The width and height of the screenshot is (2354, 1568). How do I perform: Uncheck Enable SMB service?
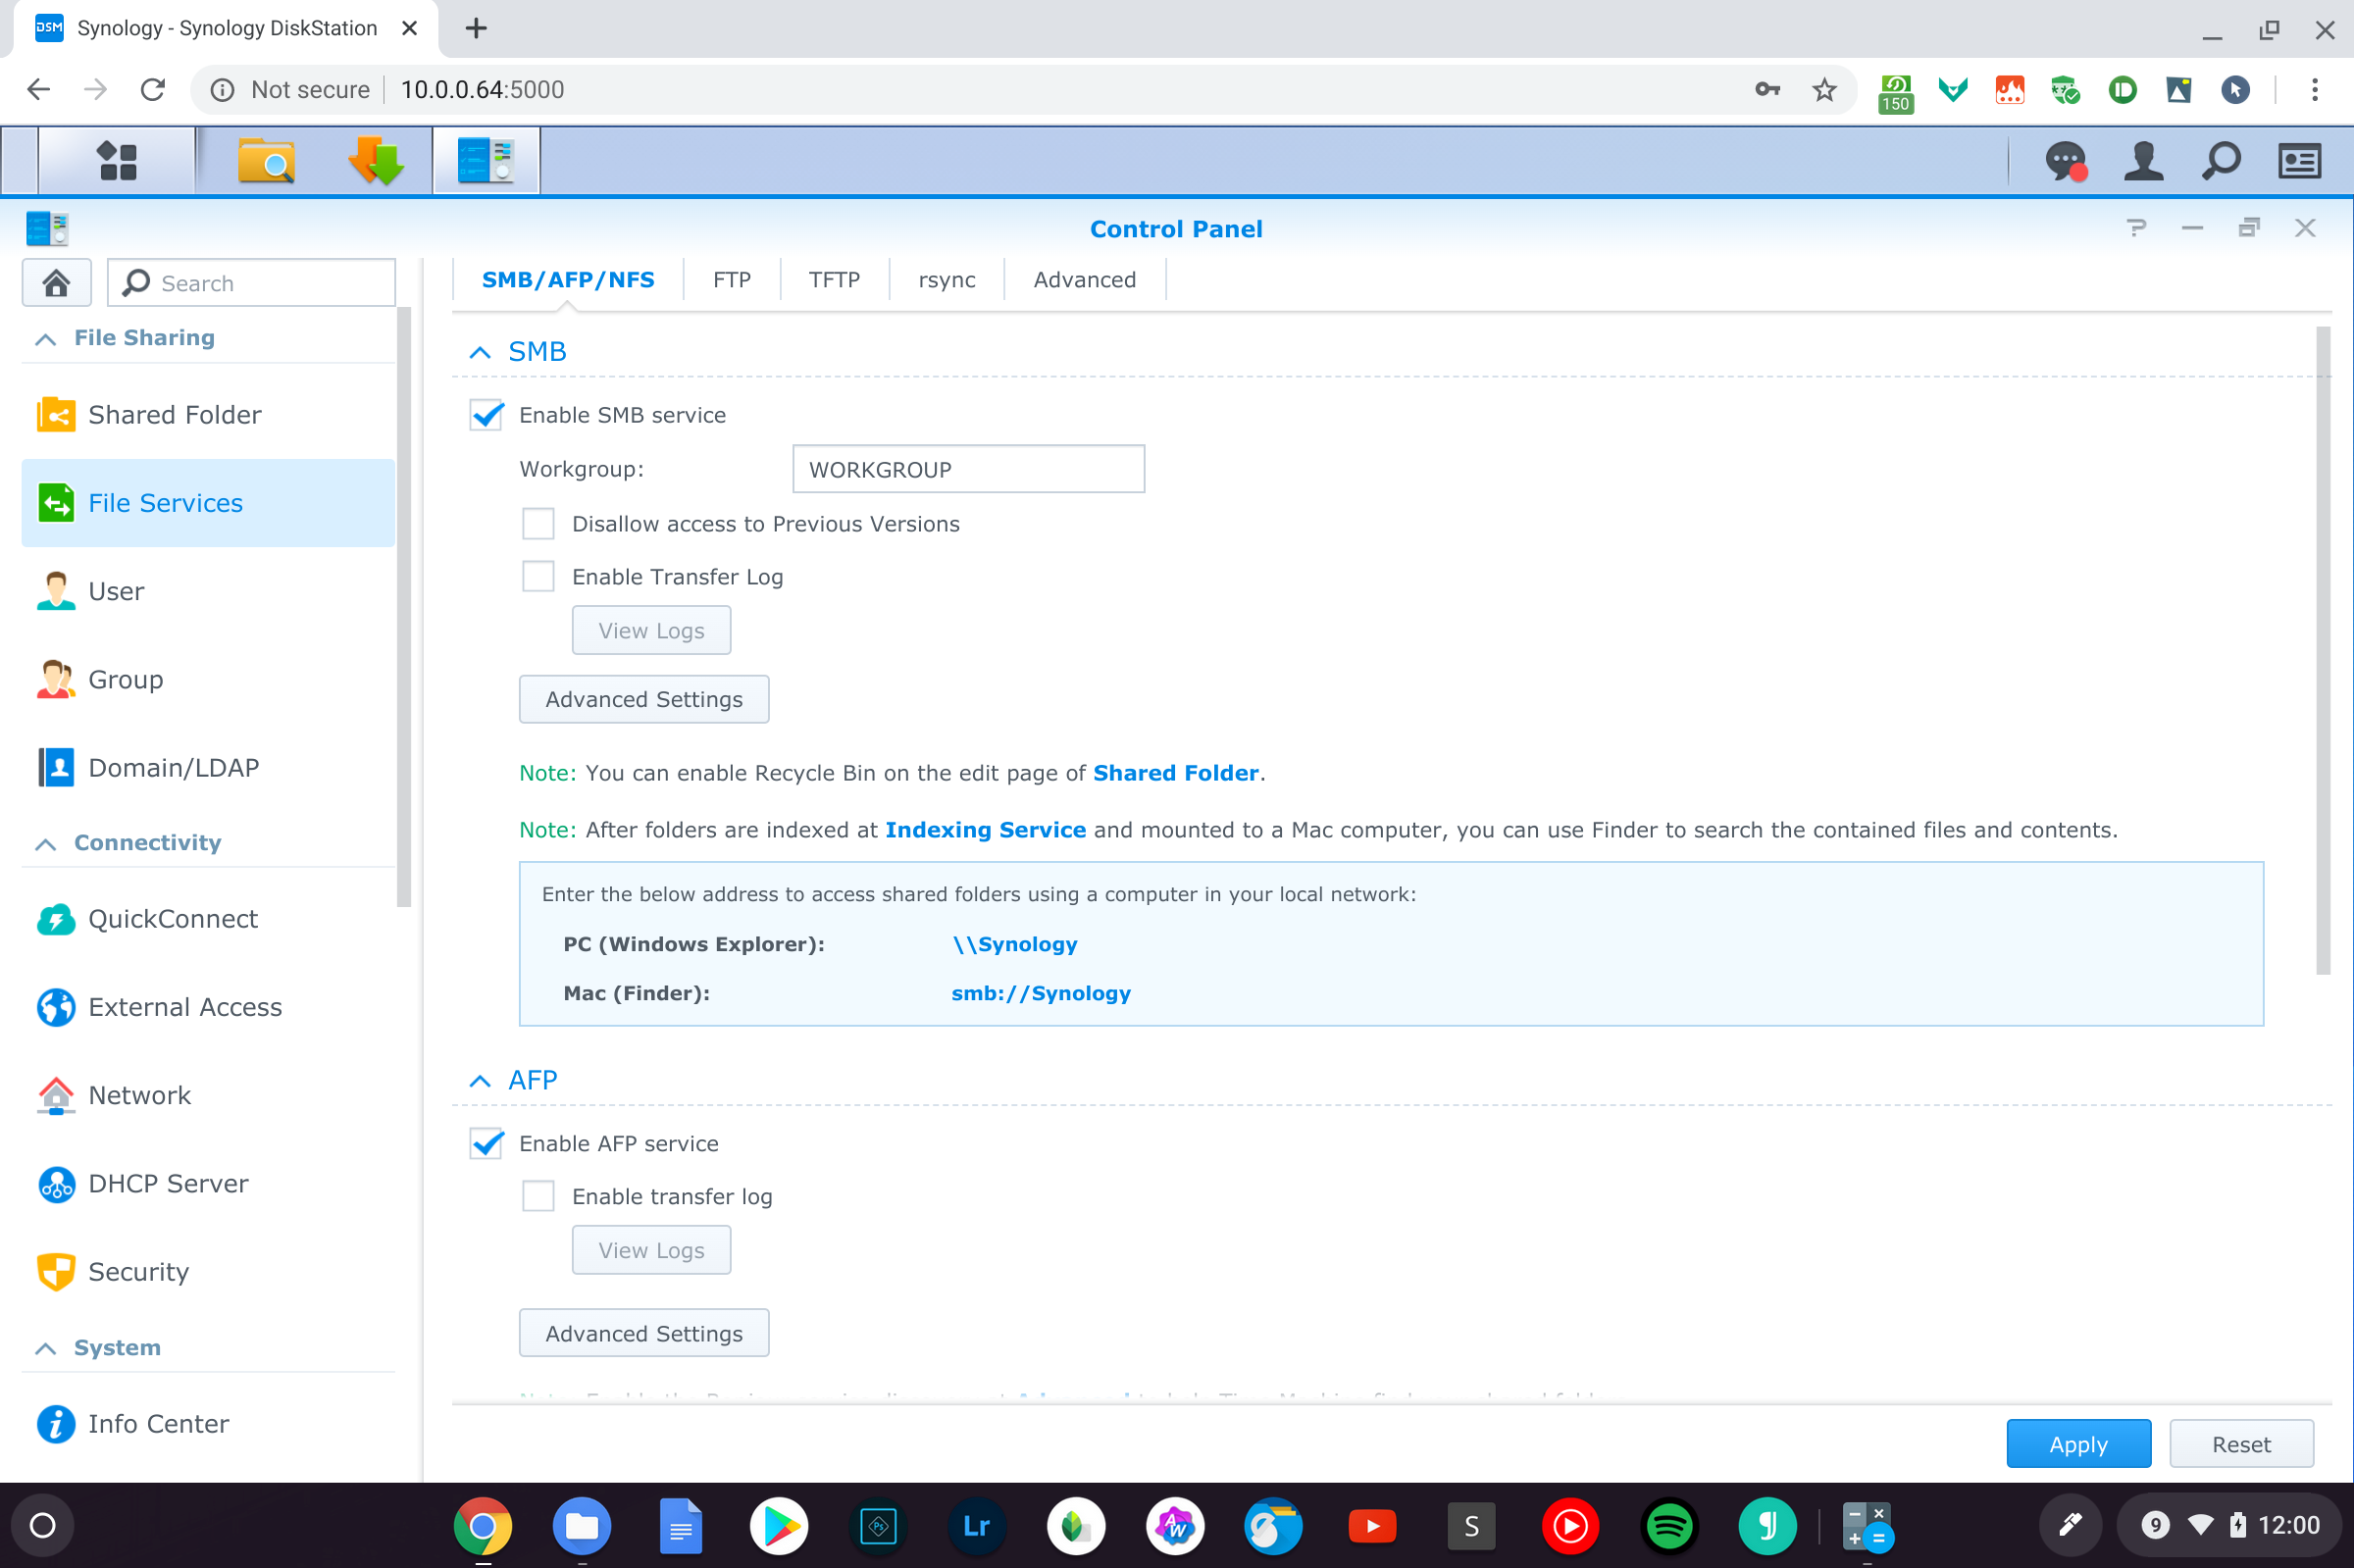pos(487,415)
